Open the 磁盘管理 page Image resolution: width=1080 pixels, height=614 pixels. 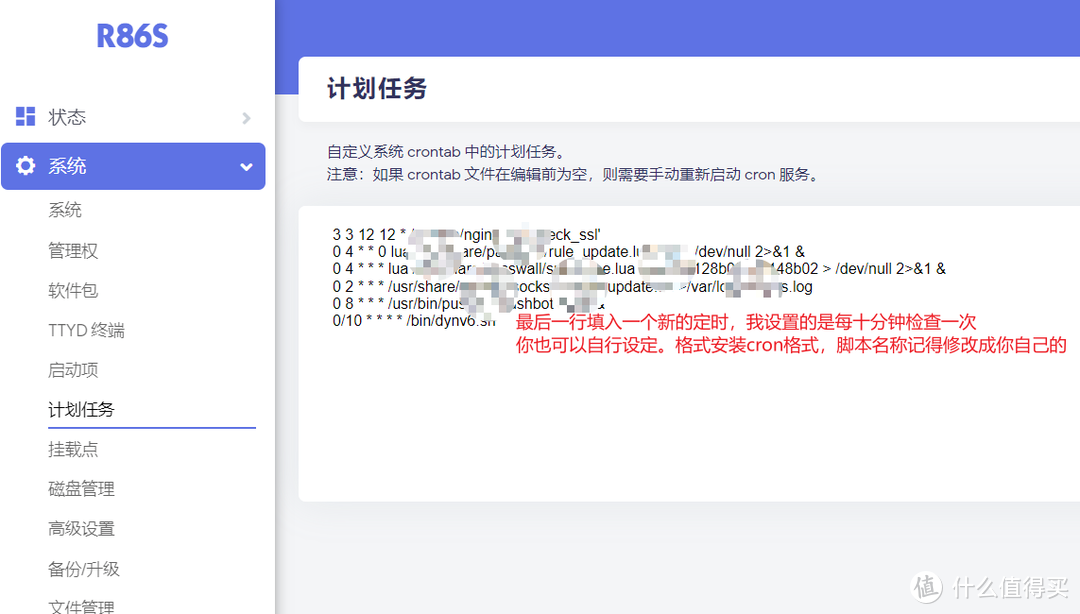click(x=80, y=488)
